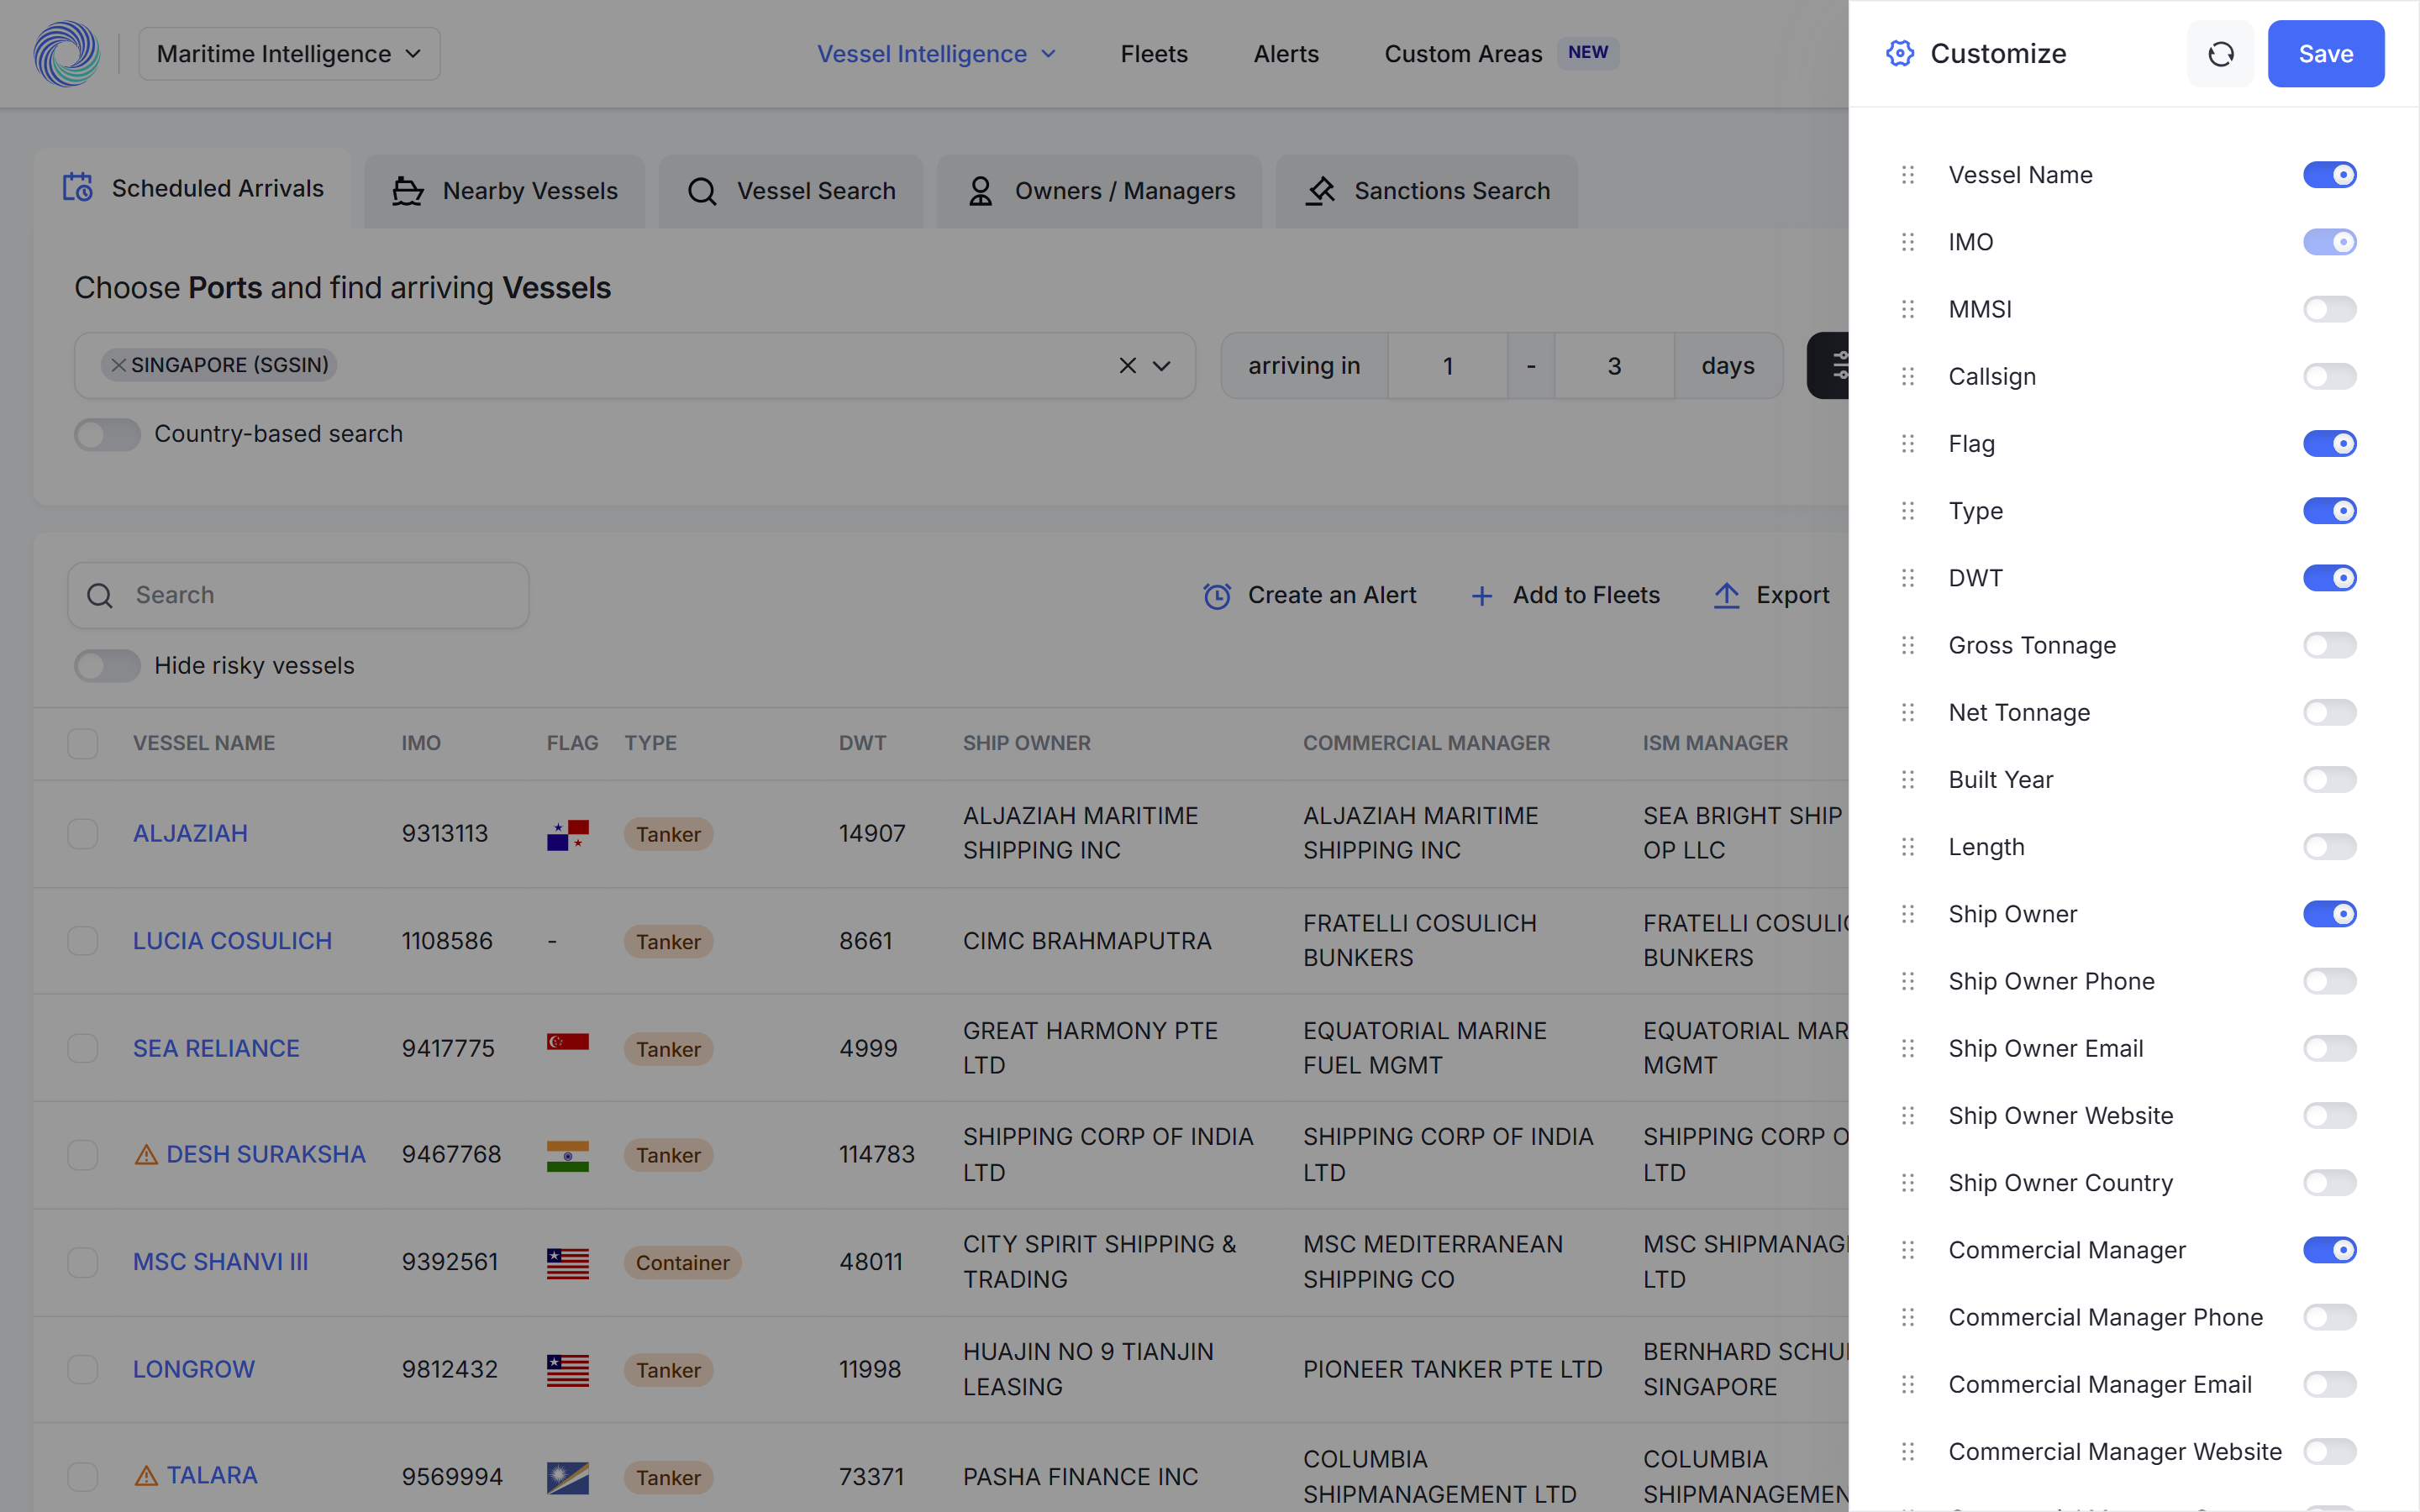Screen dimensions: 2420x1512
Task: Switch on Hide risky vessels
Action: tap(107, 666)
